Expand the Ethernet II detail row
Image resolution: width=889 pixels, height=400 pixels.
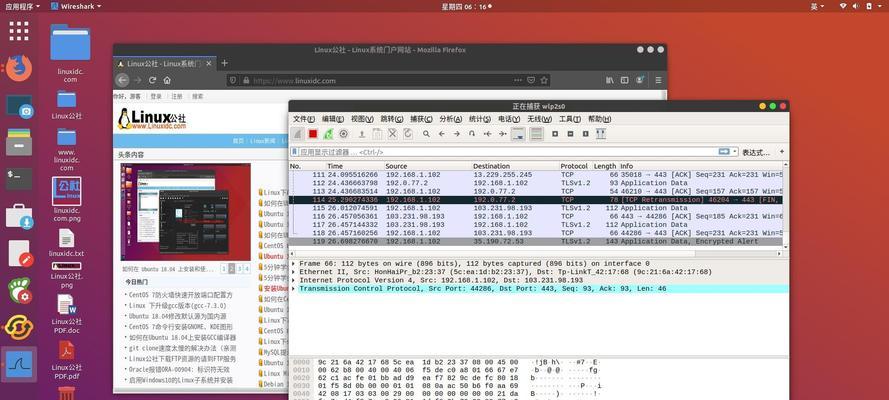click(x=293, y=272)
